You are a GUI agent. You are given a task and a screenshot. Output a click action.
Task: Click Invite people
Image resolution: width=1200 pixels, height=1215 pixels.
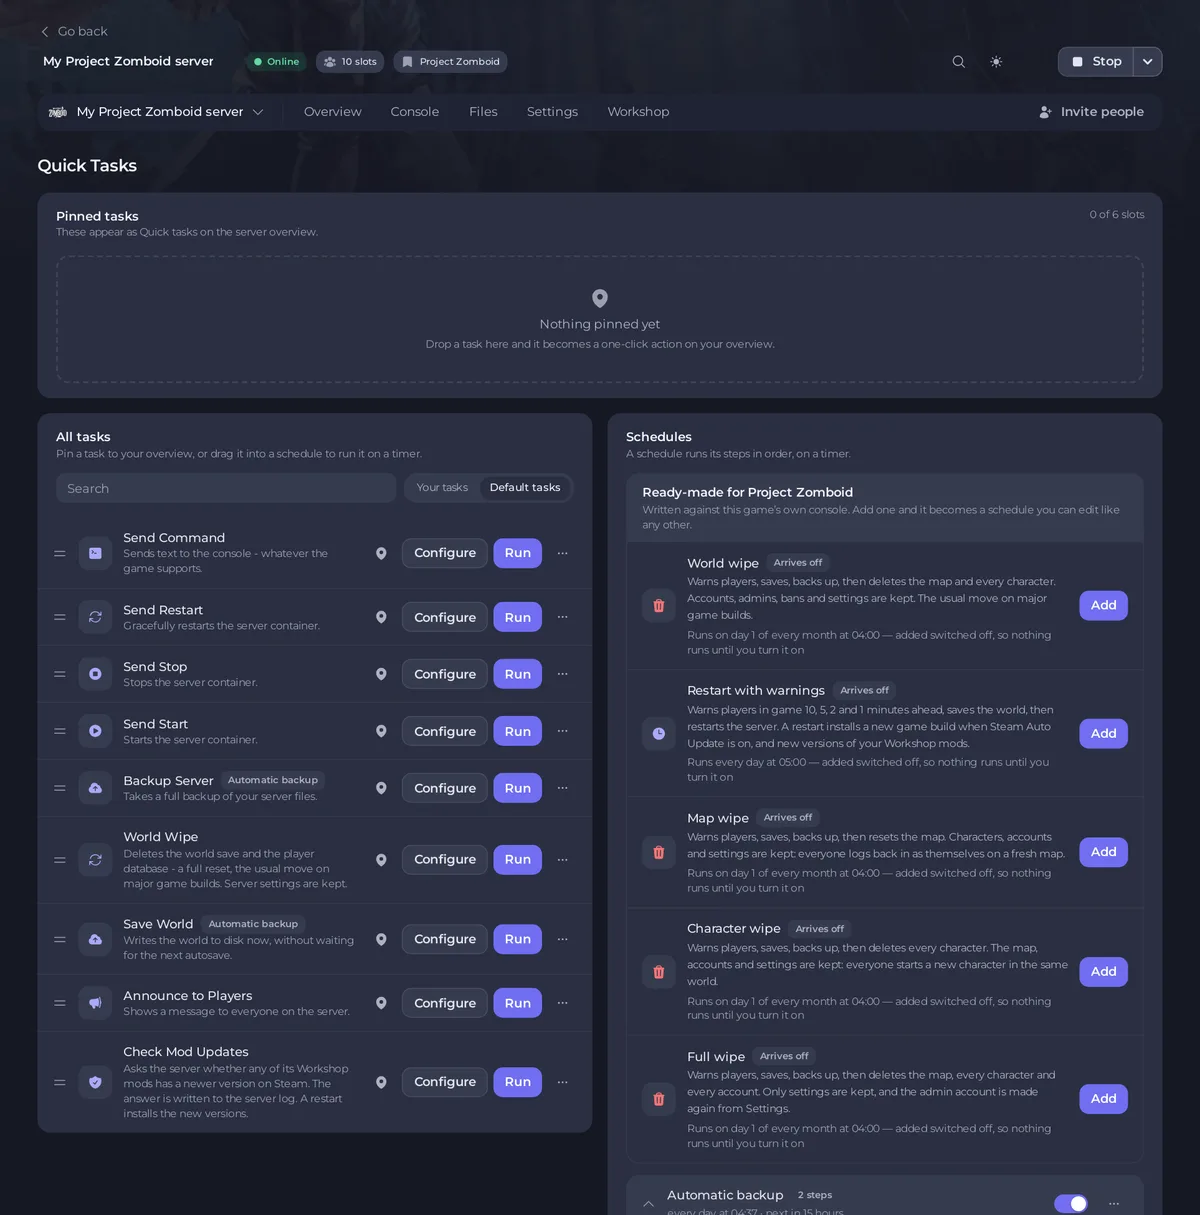pyautogui.click(x=1091, y=112)
